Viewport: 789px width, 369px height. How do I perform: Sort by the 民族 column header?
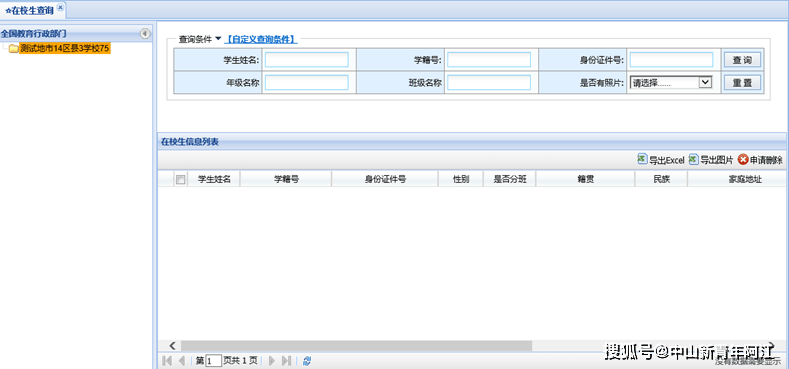point(661,179)
